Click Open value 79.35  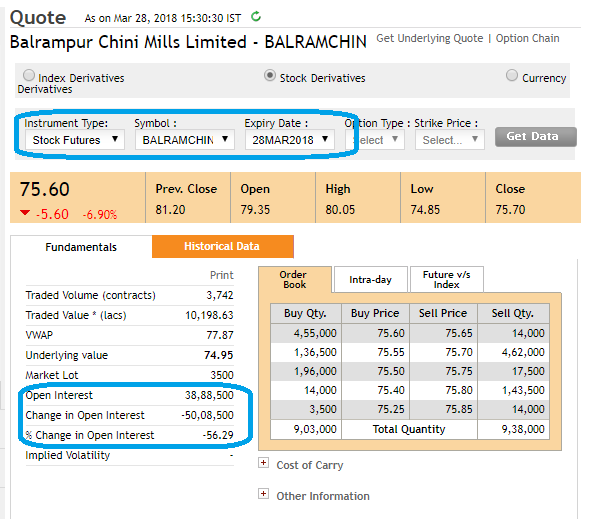pyautogui.click(x=255, y=210)
